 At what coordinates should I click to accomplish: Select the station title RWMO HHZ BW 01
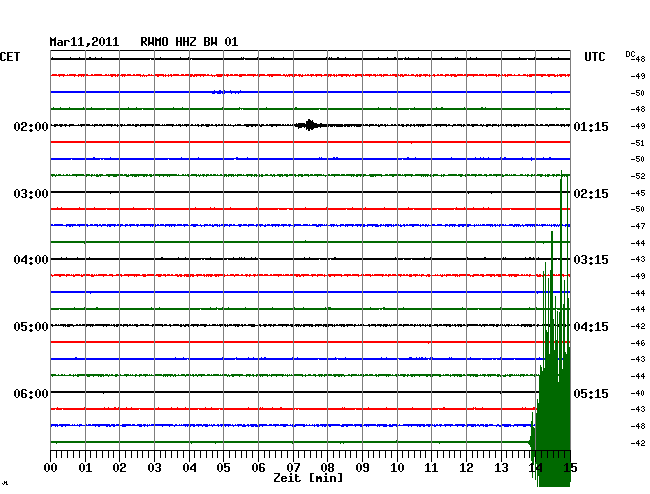189,42
